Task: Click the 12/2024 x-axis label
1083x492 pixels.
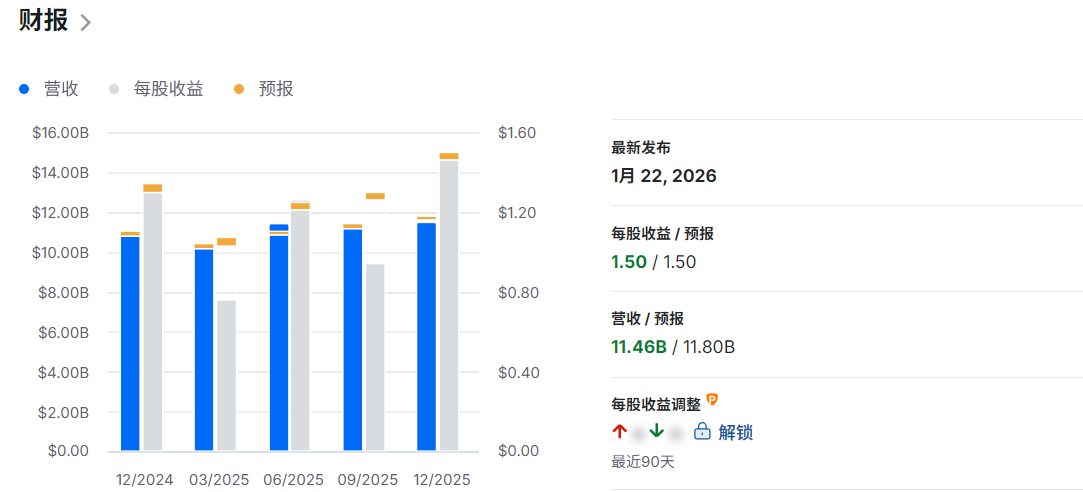Action: click(145, 480)
